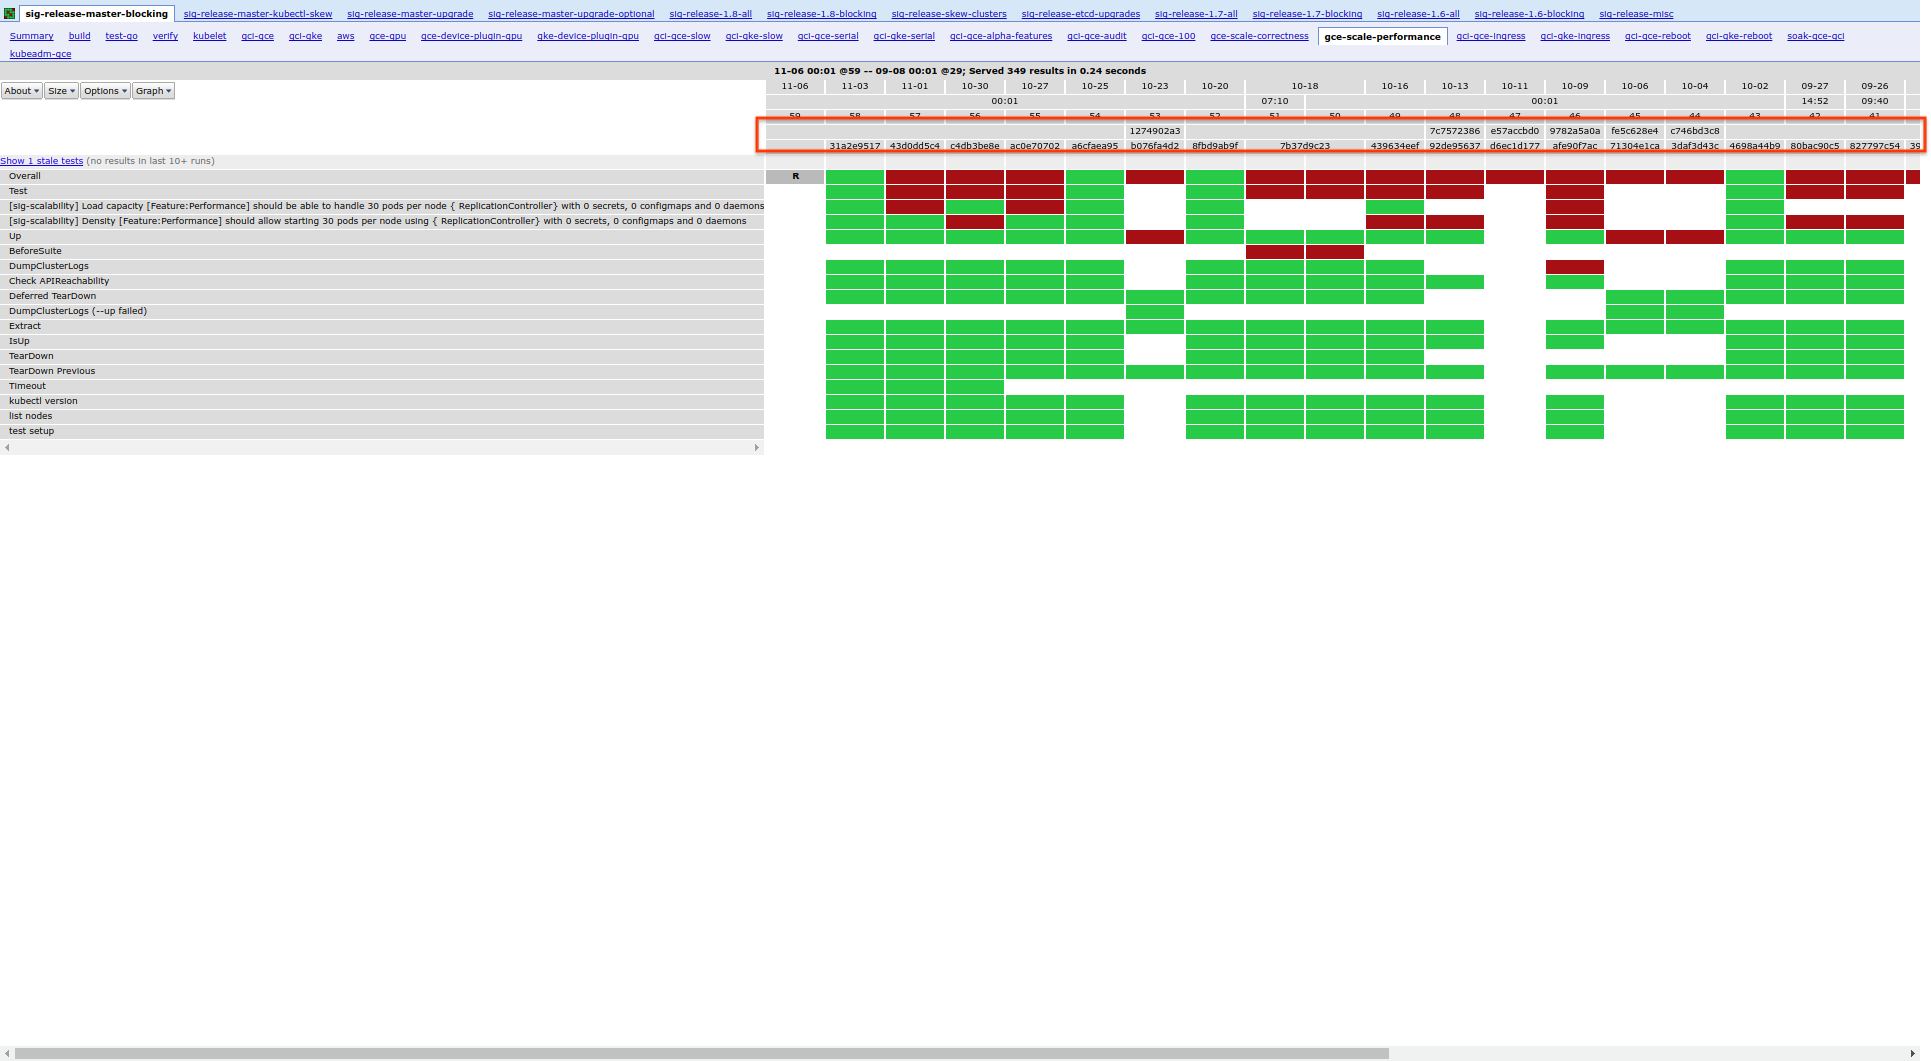Click the Show 1 stale tests link
This screenshot has width=1931, height=1061.
click(x=41, y=161)
